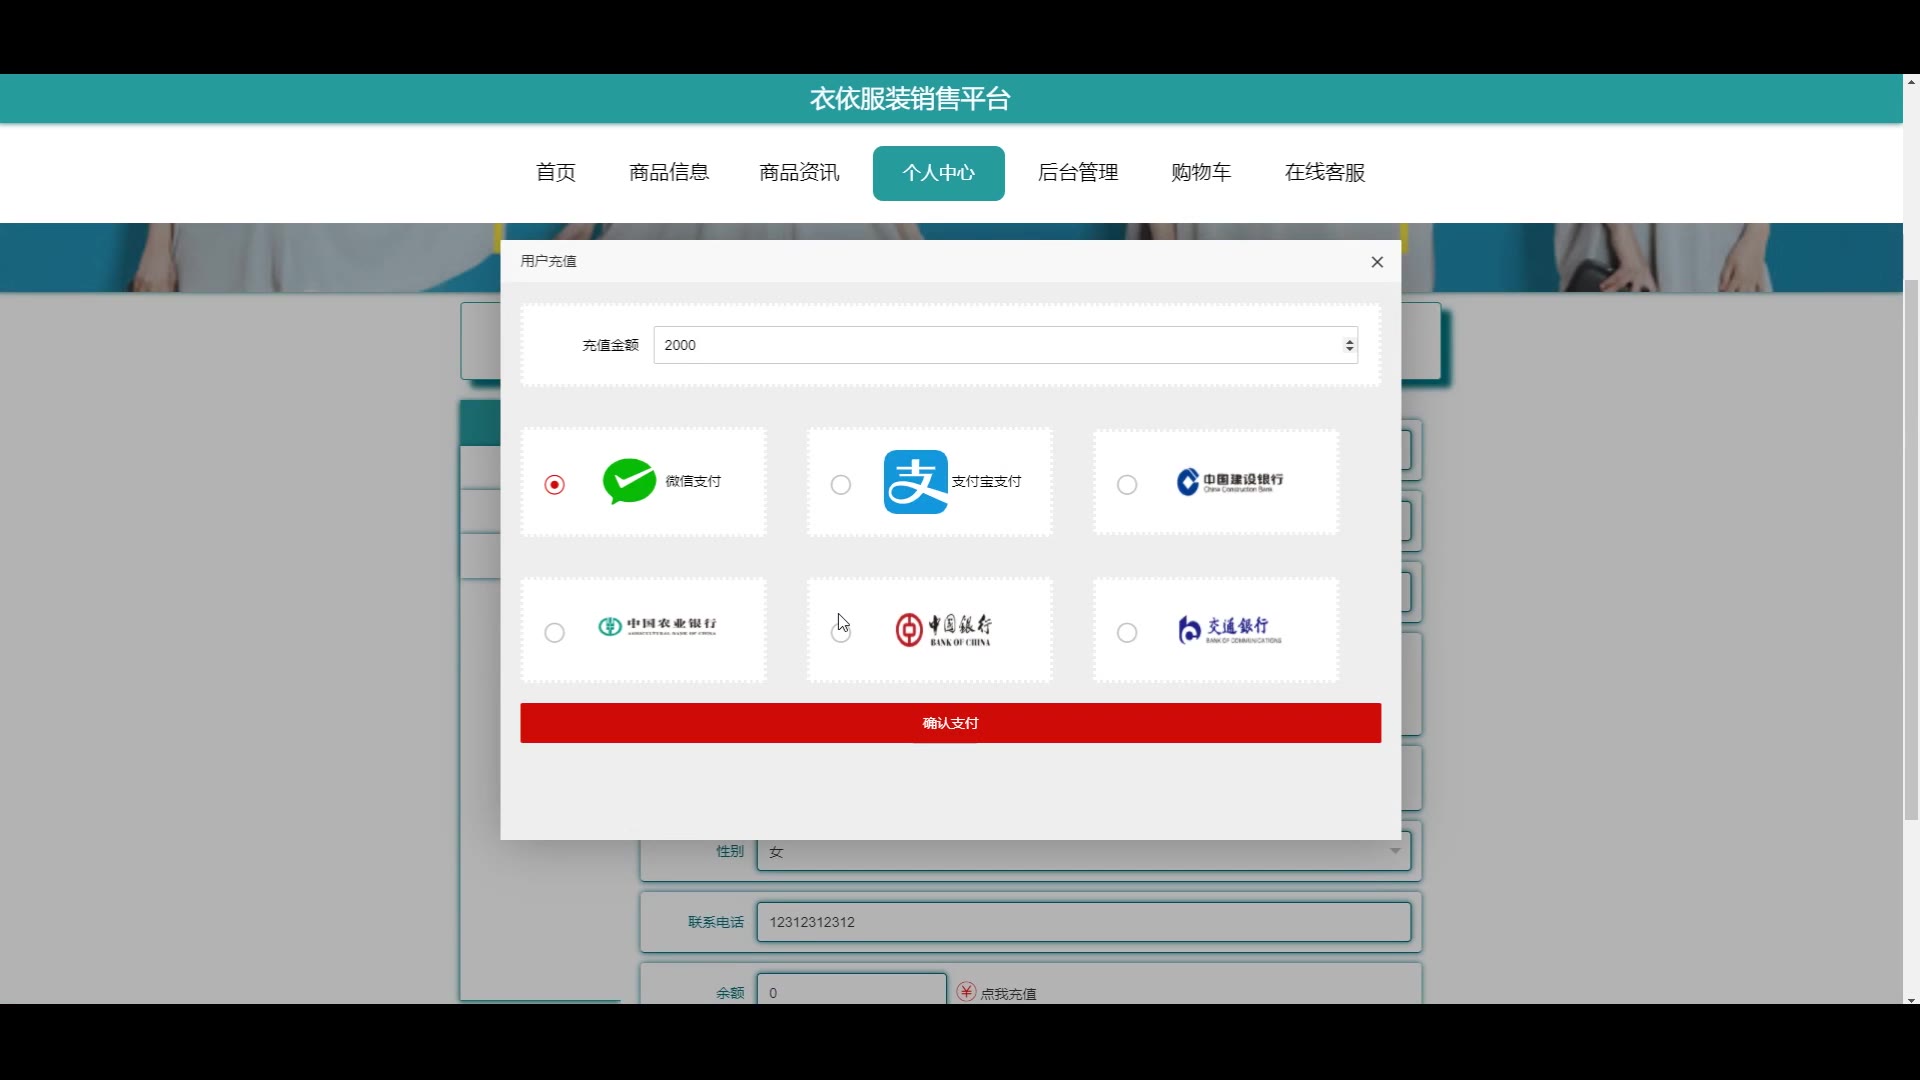Click the WeChat Pay green logo

click(x=629, y=481)
